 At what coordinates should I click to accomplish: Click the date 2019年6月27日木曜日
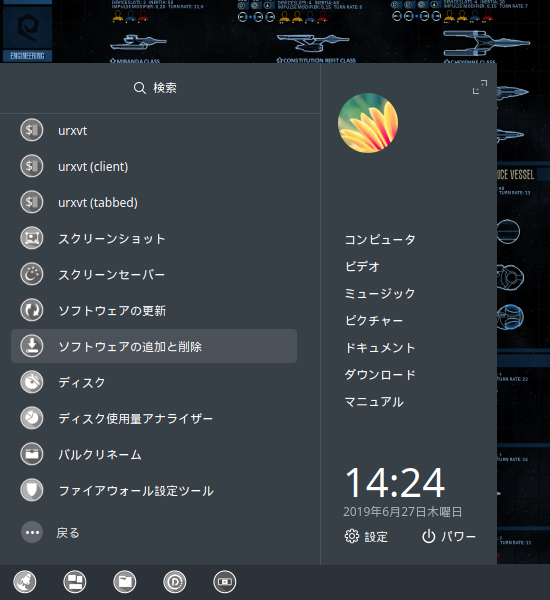(x=403, y=512)
